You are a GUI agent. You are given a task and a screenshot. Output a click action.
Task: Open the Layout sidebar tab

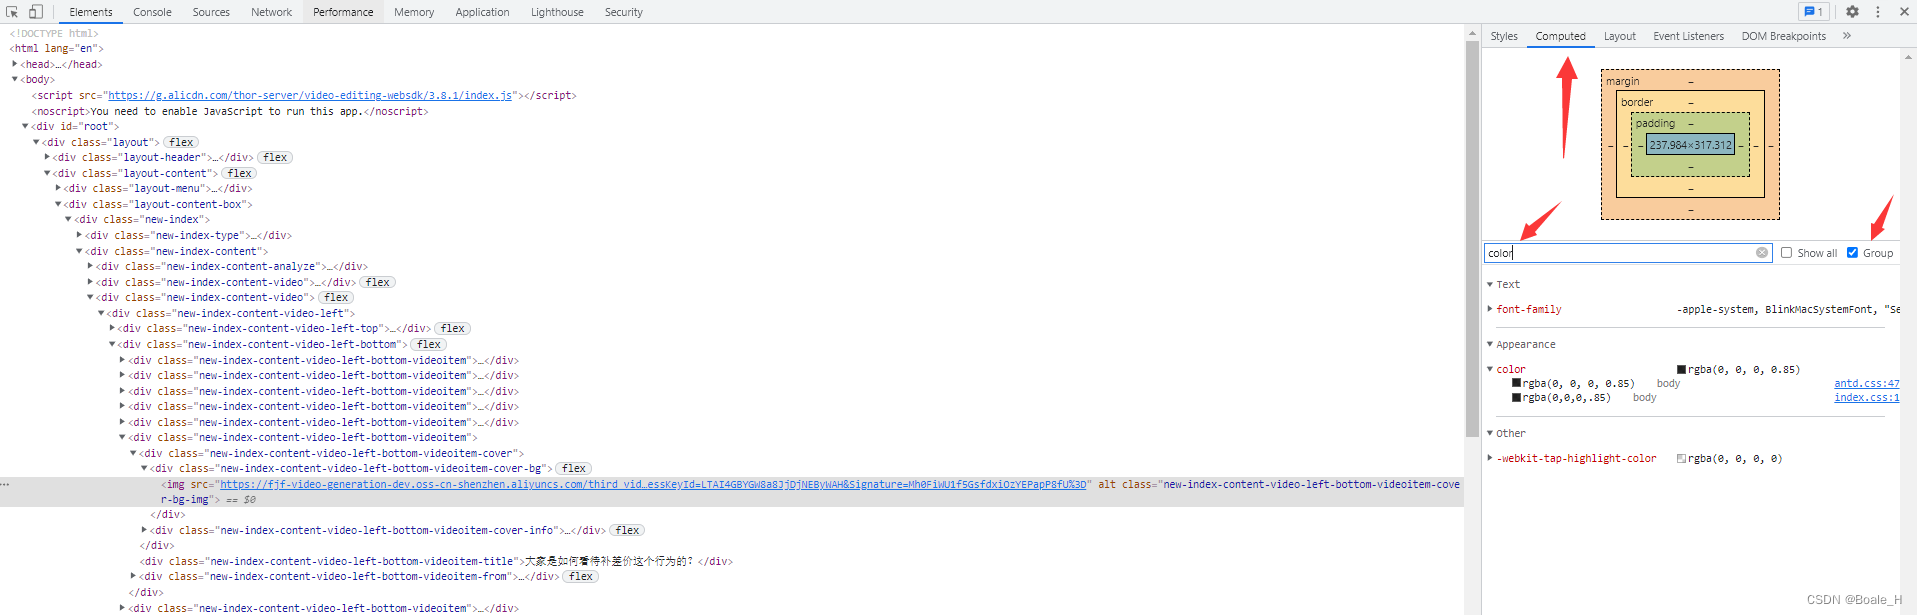(1619, 36)
